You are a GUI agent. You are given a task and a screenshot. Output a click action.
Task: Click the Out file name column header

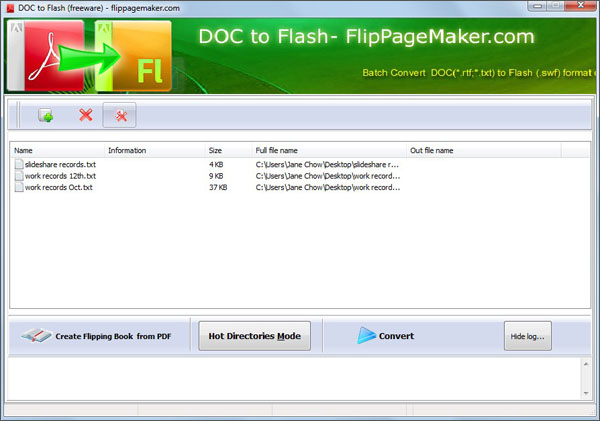(484, 150)
